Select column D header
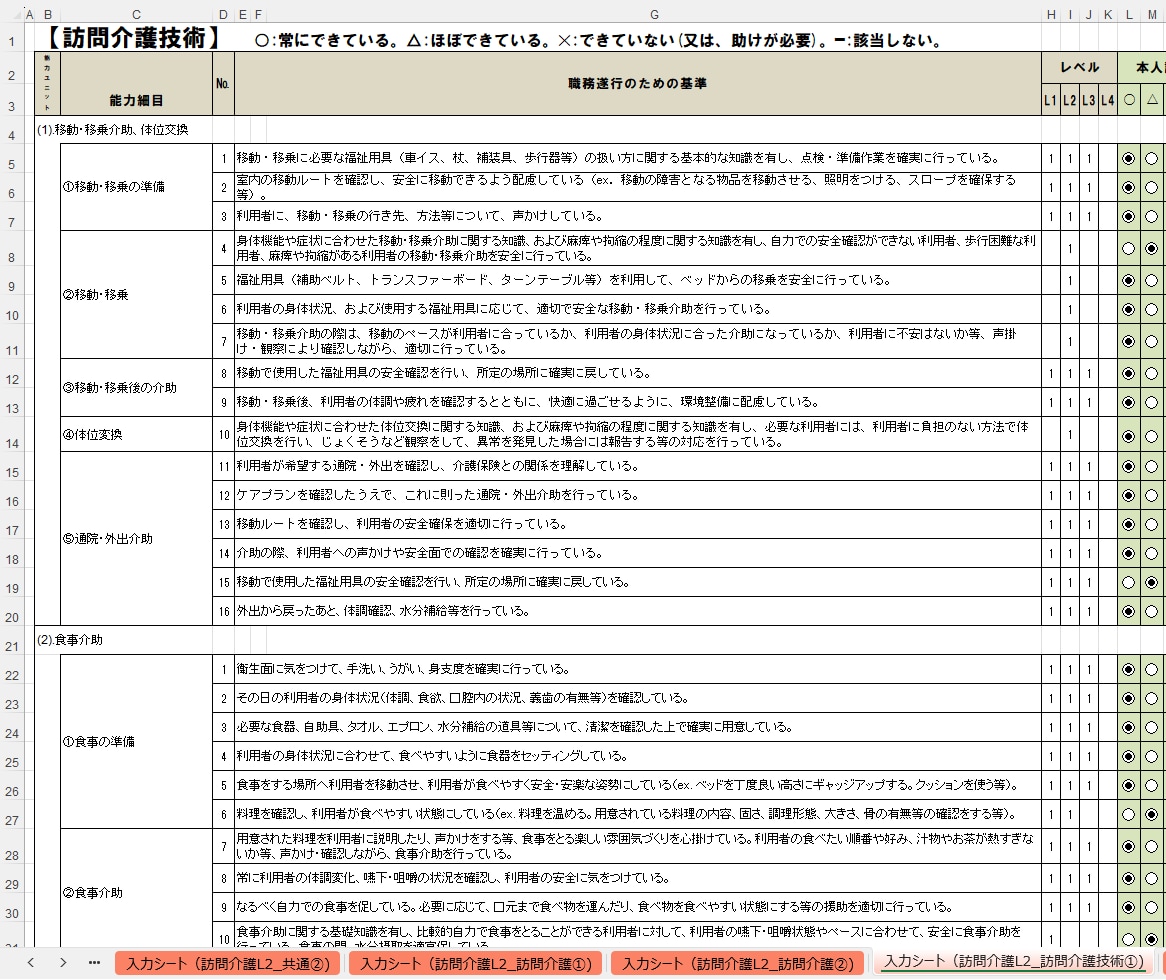 223,14
